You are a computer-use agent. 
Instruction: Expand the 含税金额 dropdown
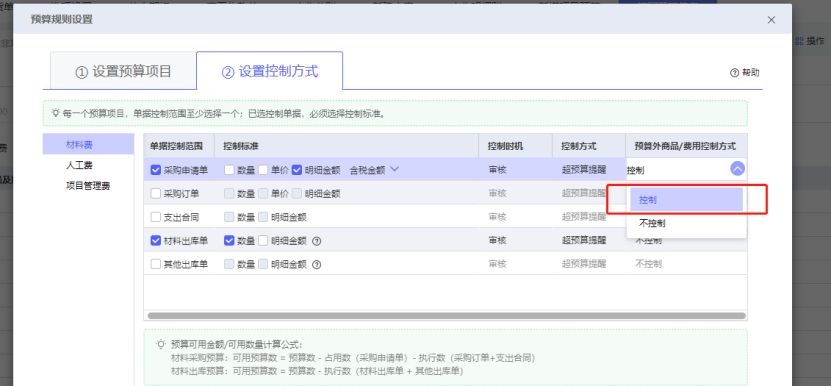[394, 170]
